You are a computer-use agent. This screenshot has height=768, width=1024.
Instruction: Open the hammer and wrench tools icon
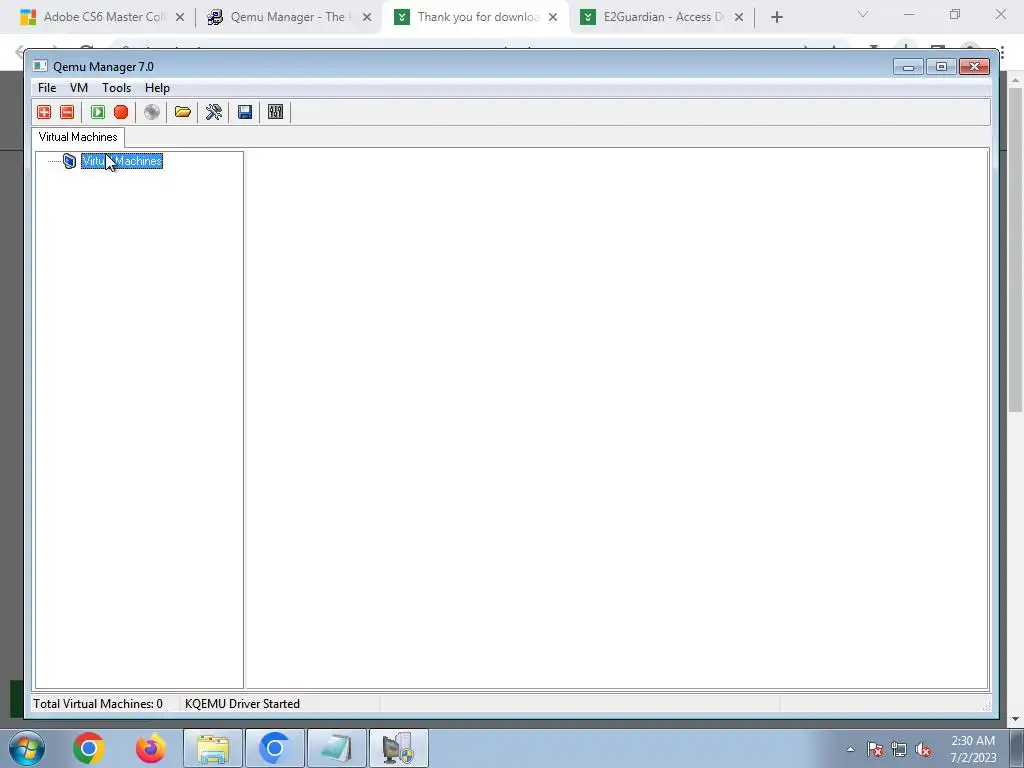pyautogui.click(x=214, y=112)
